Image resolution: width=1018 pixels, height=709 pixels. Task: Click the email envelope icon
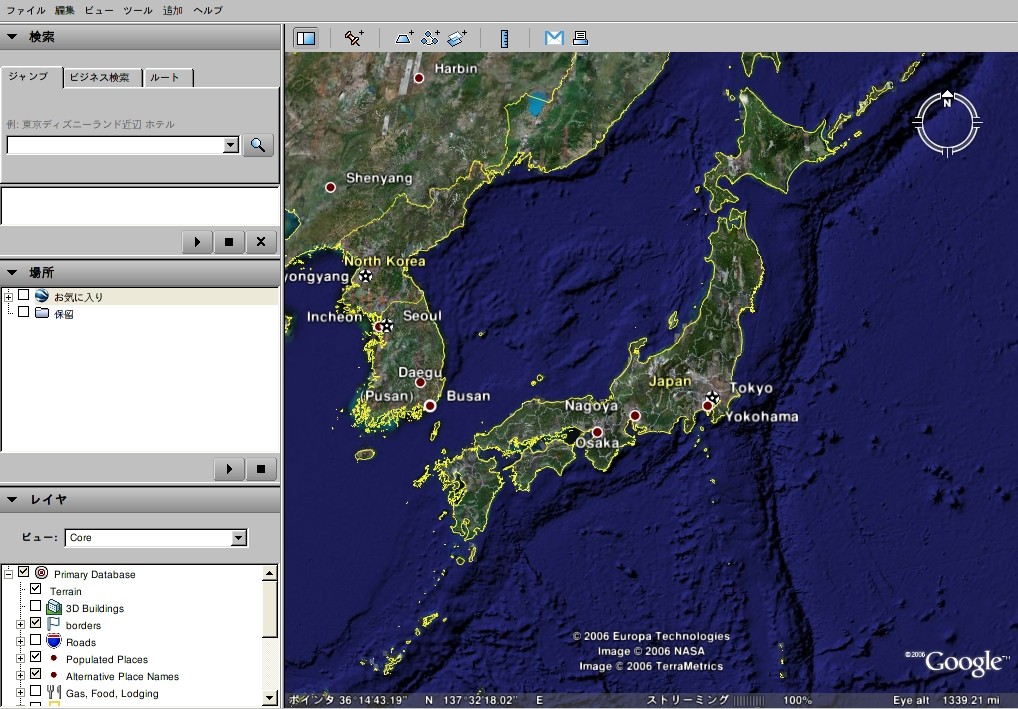[554, 38]
